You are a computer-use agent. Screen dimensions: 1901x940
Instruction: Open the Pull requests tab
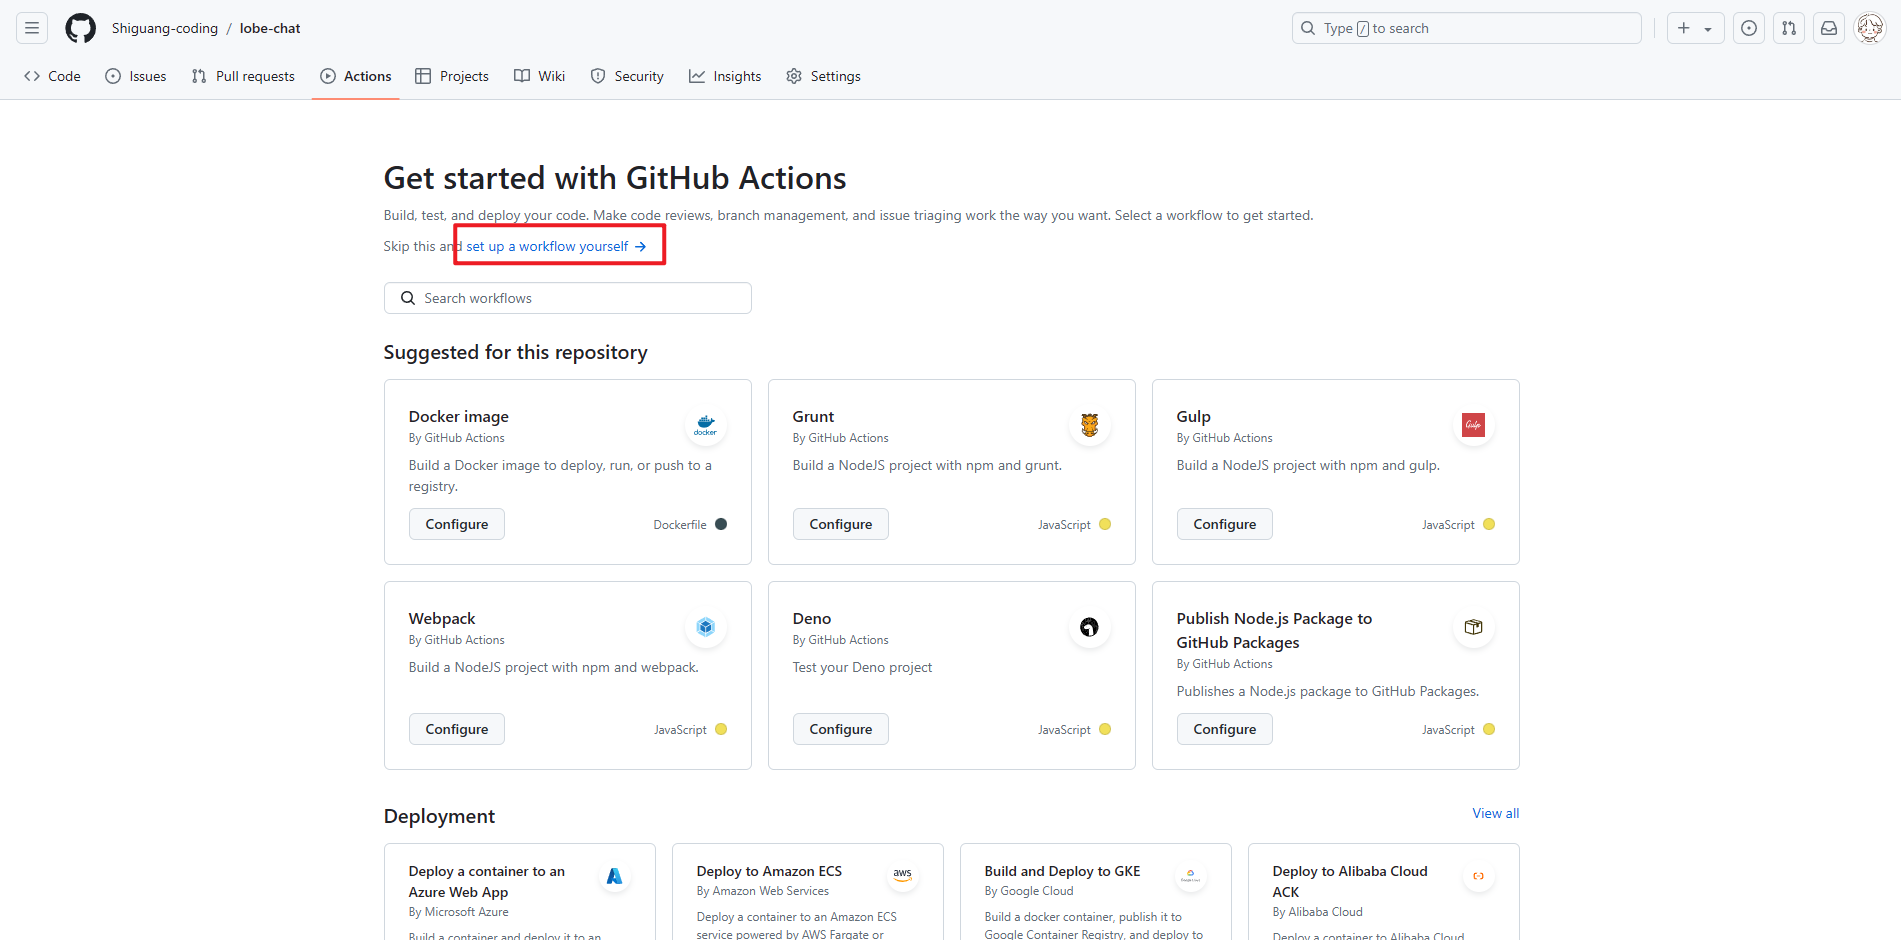[x=243, y=76]
